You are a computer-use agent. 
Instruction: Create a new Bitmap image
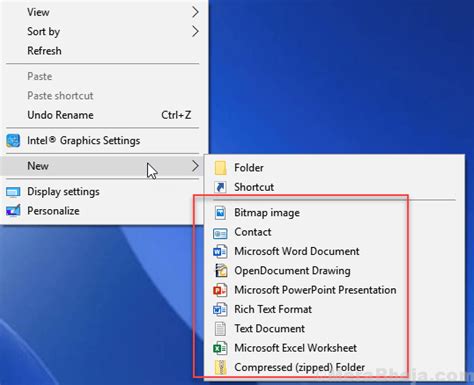click(334, 213)
